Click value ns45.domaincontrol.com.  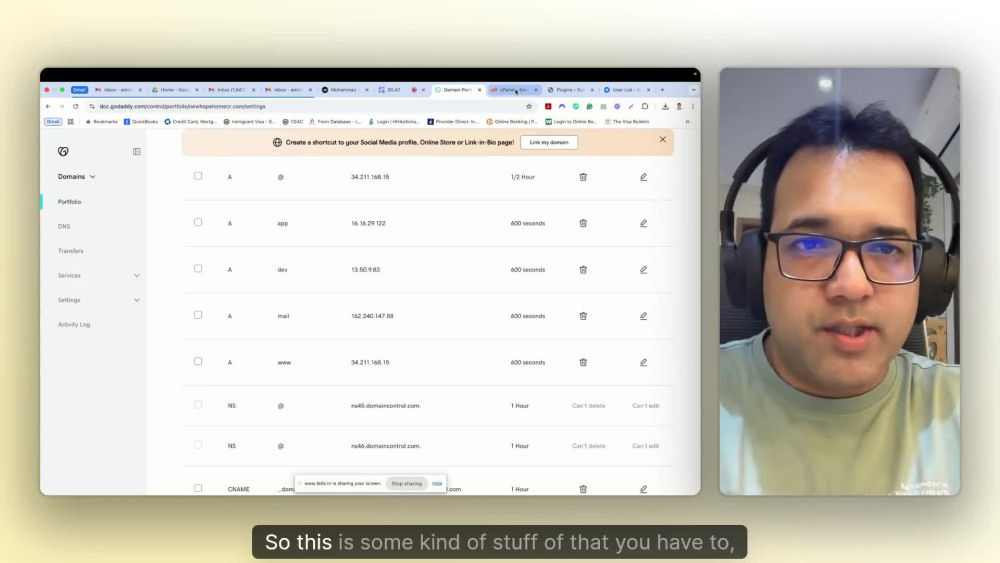(x=386, y=406)
